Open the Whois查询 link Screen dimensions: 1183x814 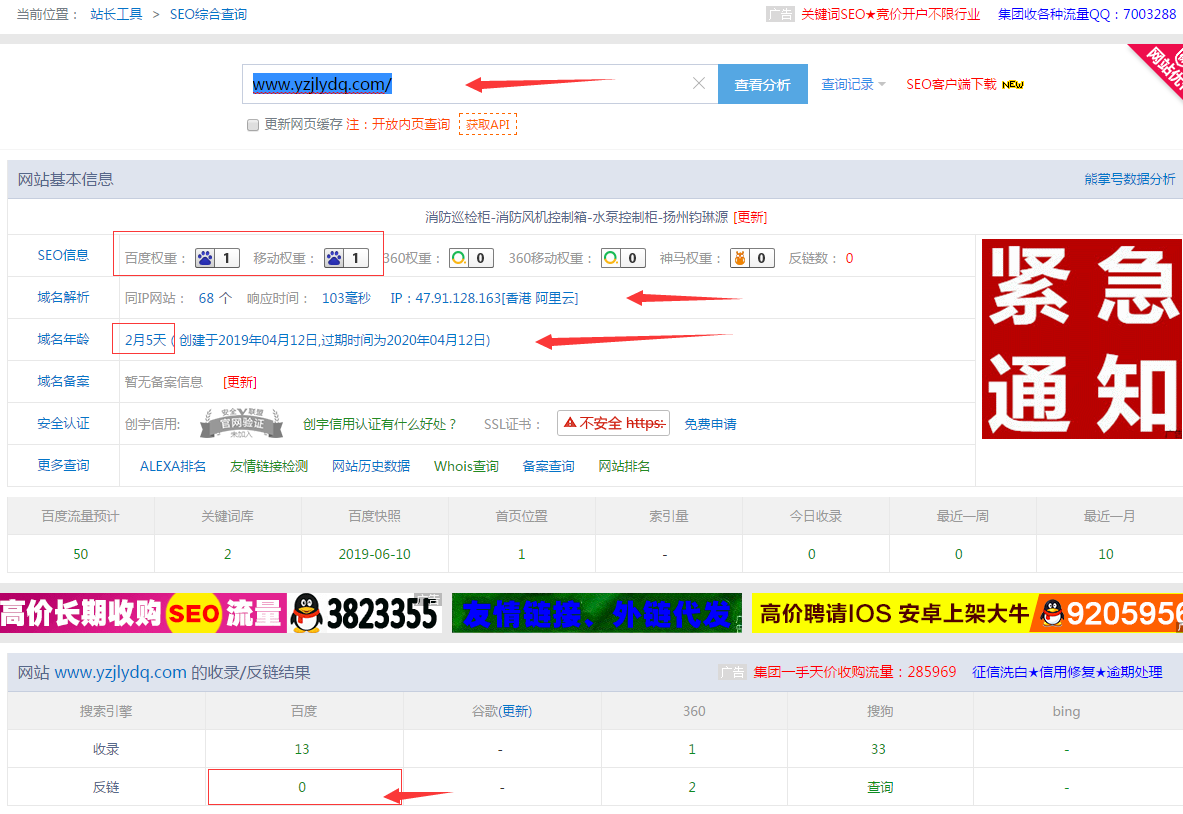(x=466, y=466)
